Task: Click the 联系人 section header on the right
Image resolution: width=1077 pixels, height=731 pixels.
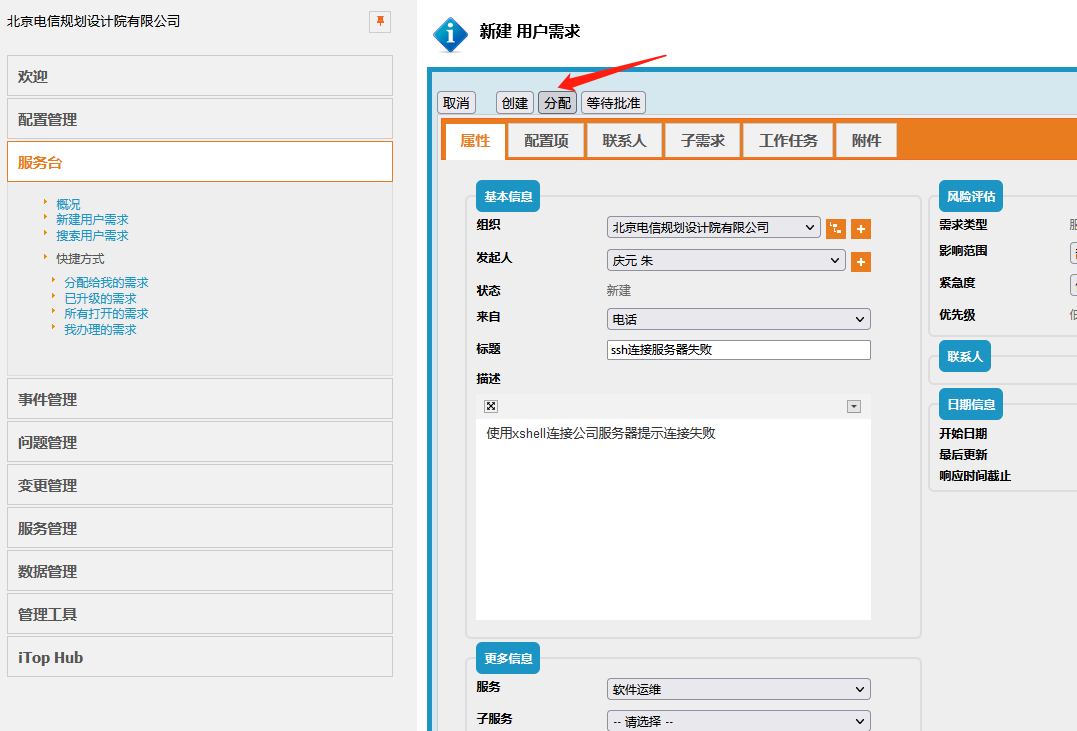Action: tap(965, 356)
